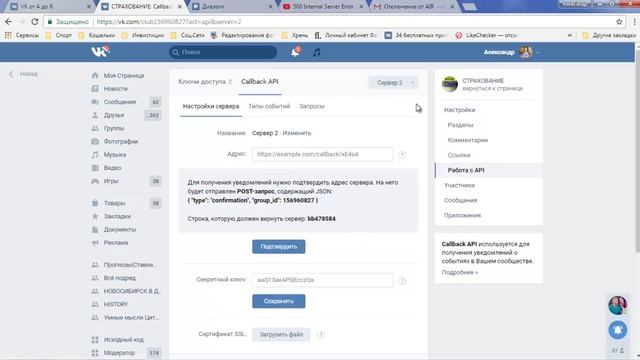
Task: Open Ссылки in right menu
Action: pos(459,155)
